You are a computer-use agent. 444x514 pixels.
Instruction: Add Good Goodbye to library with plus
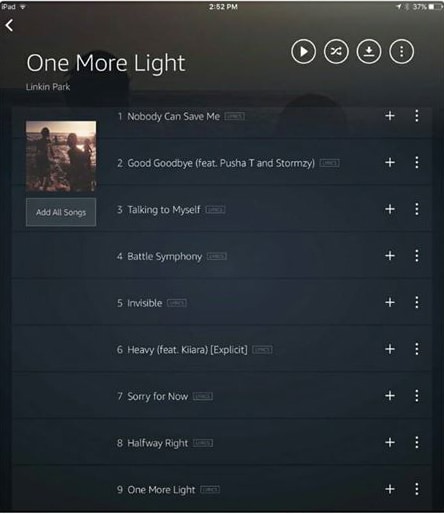pyautogui.click(x=390, y=163)
